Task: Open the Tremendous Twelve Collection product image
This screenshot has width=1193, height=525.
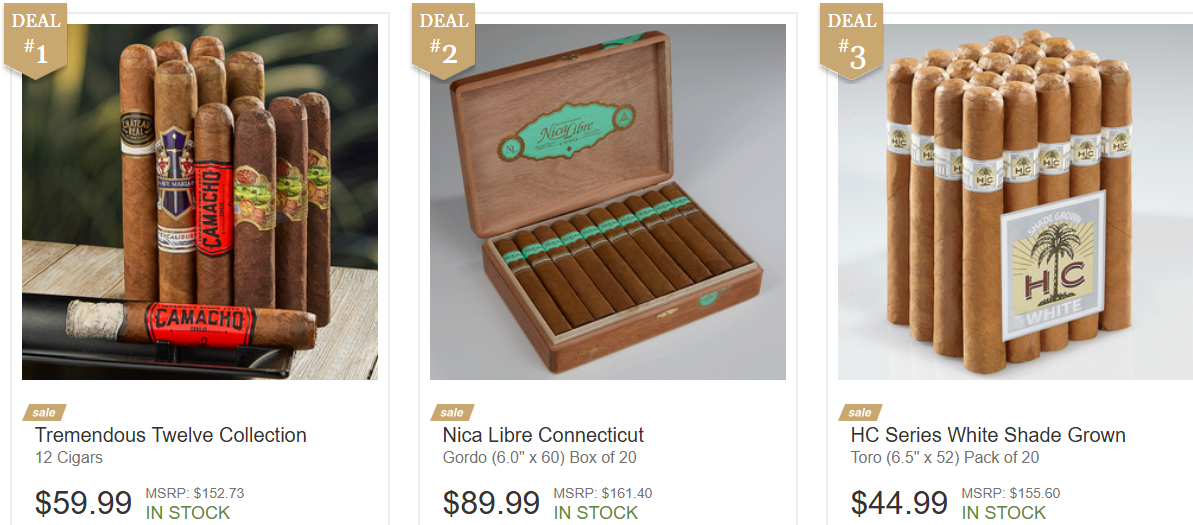Action: tap(200, 202)
